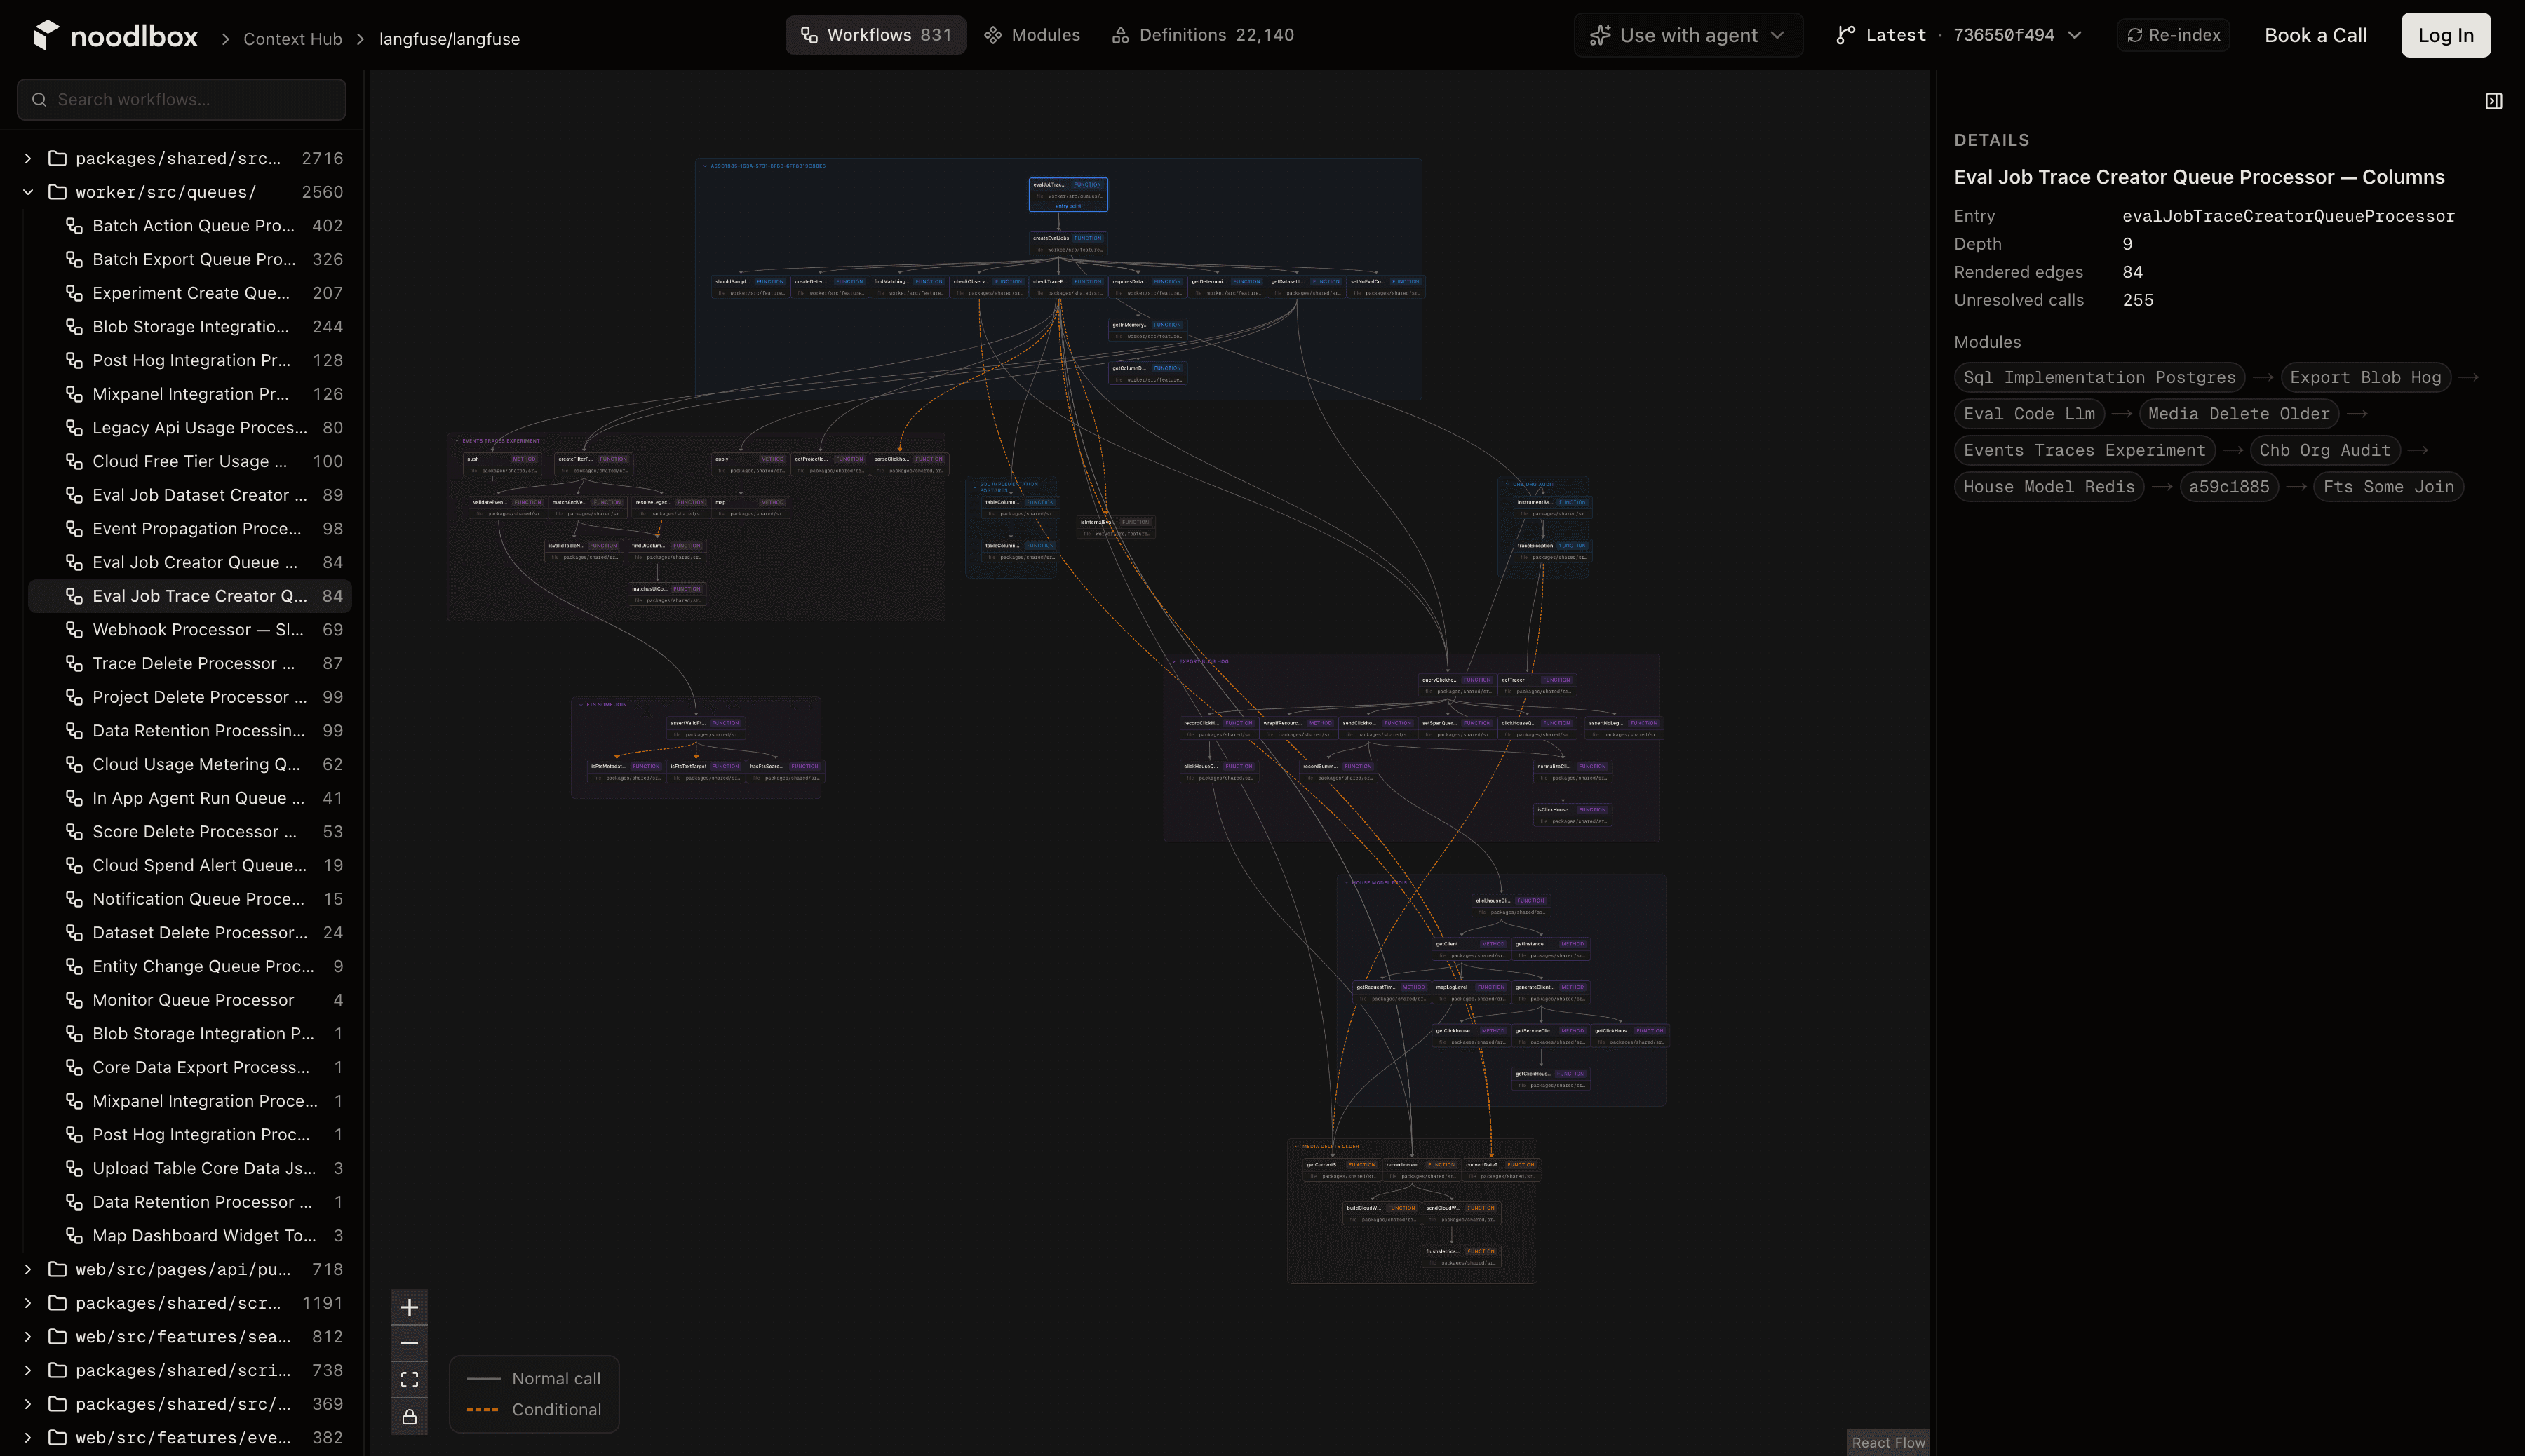The height and width of the screenshot is (1456, 2525).
Task: Expand the packages/shared/scr... 1191 folder chevron
Action: coord(28,1303)
